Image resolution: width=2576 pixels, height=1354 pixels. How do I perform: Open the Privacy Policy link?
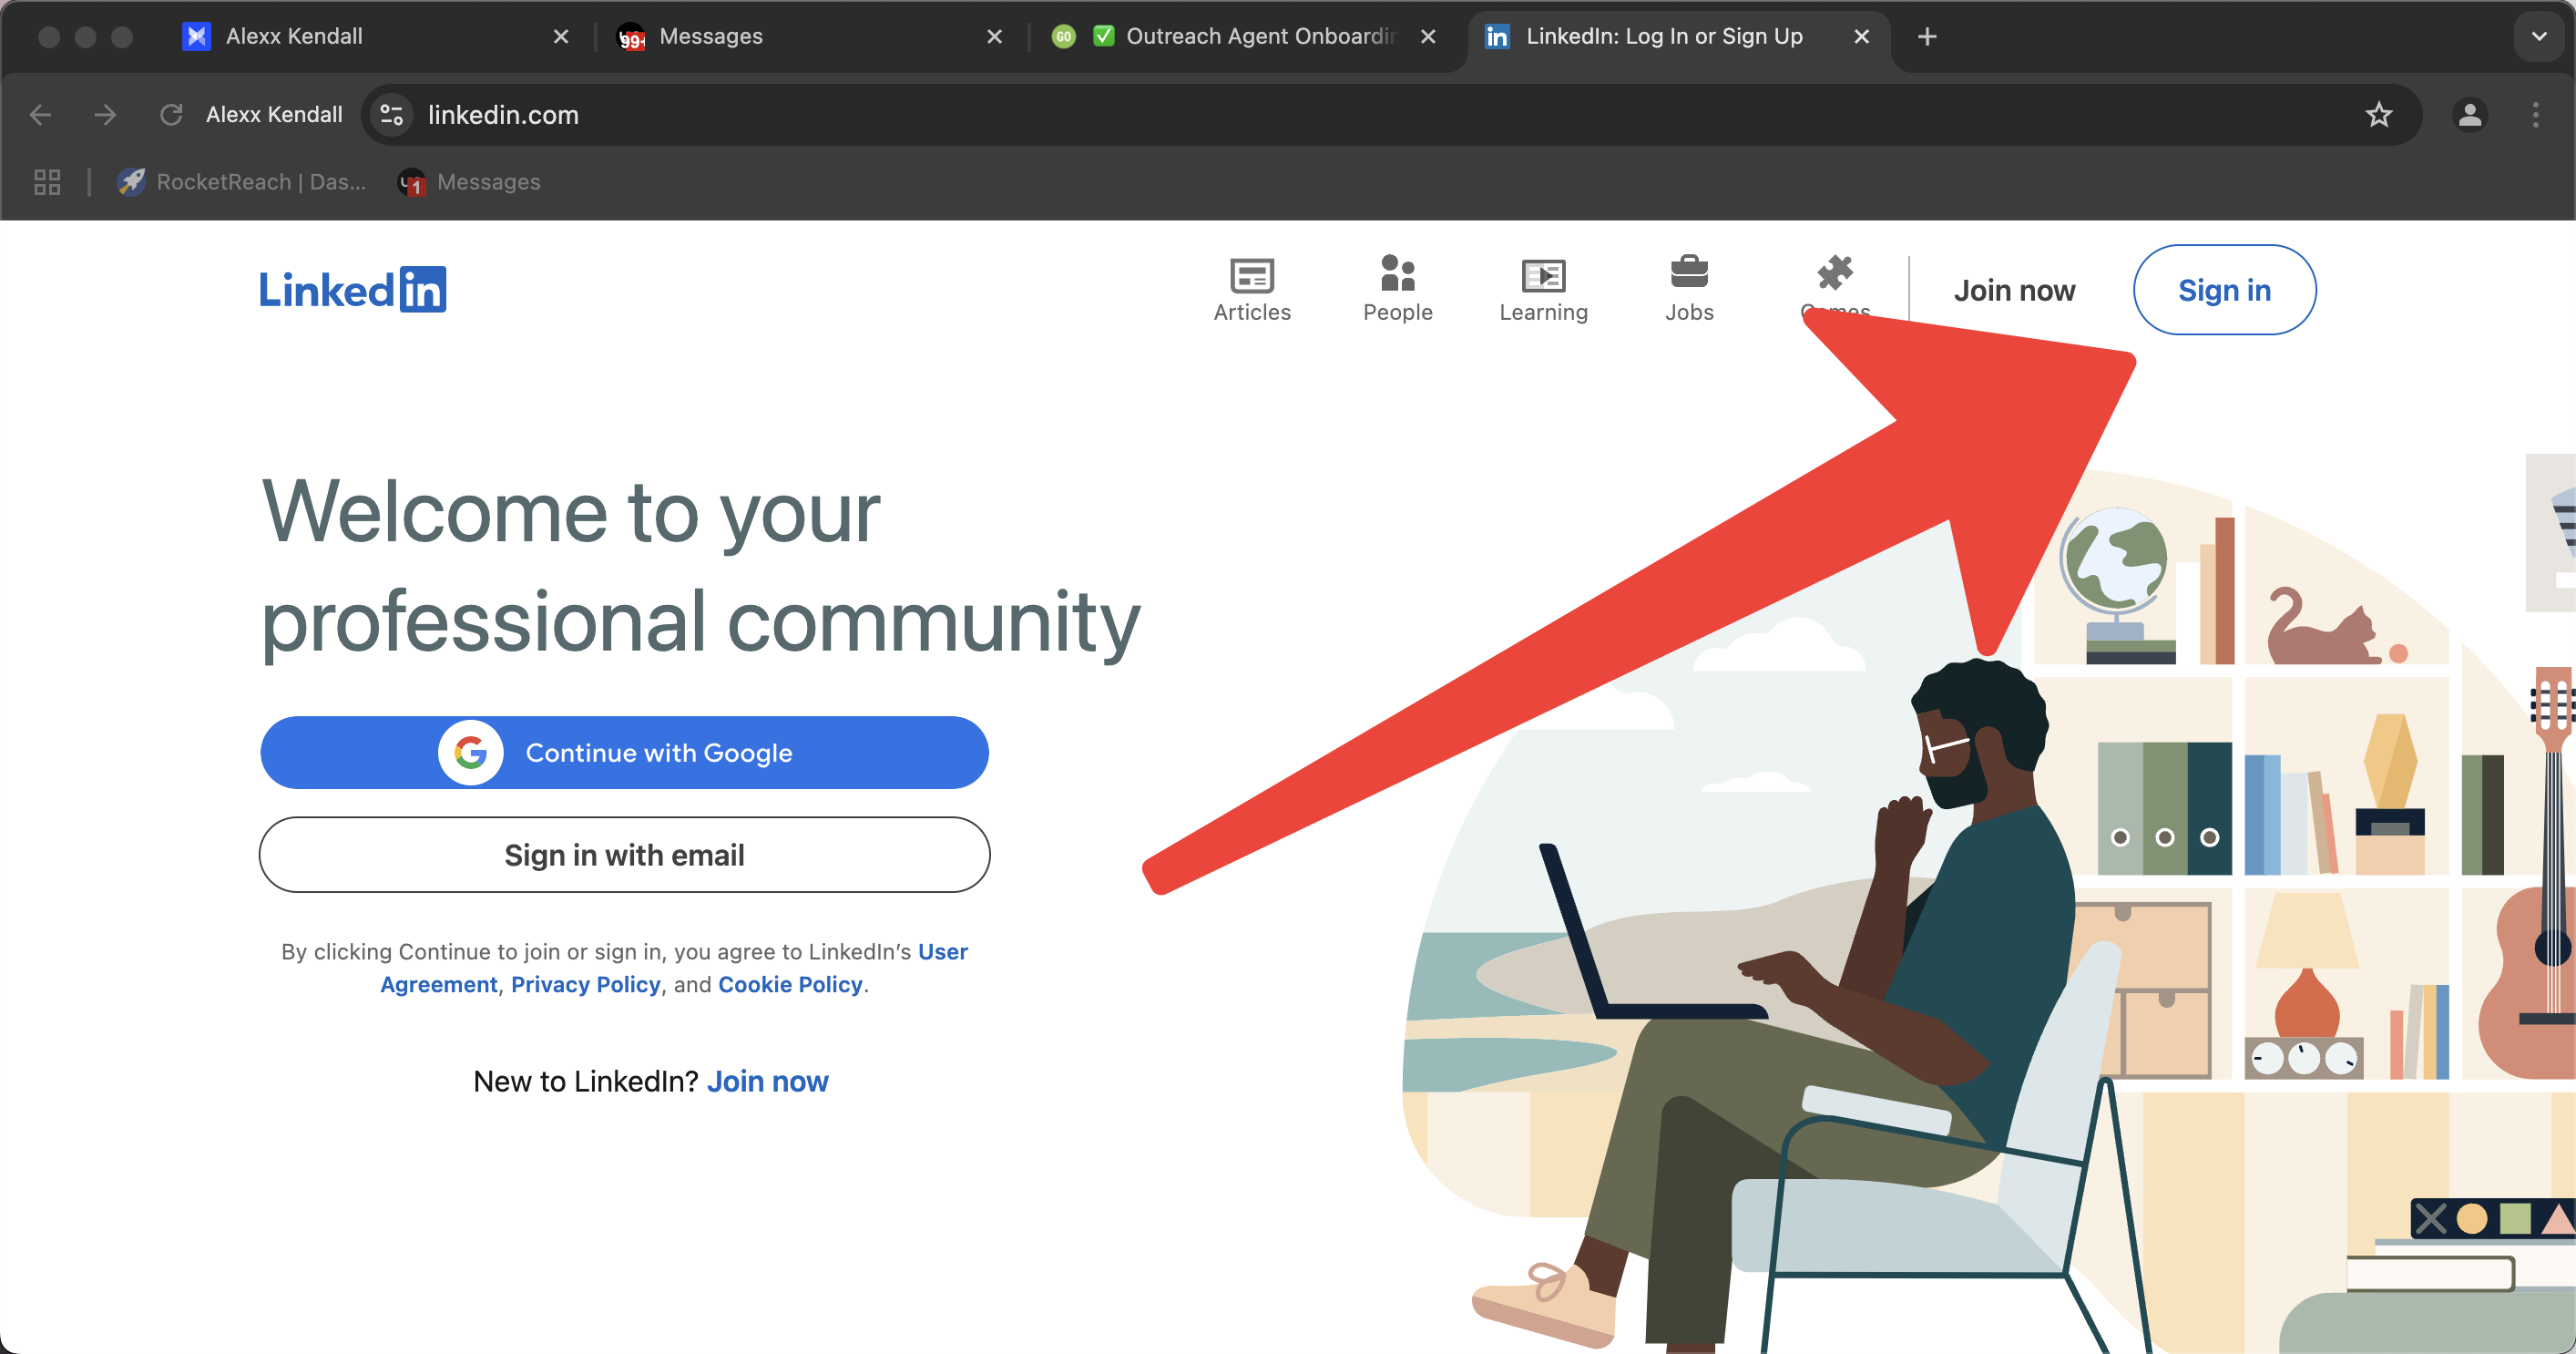(x=585, y=985)
